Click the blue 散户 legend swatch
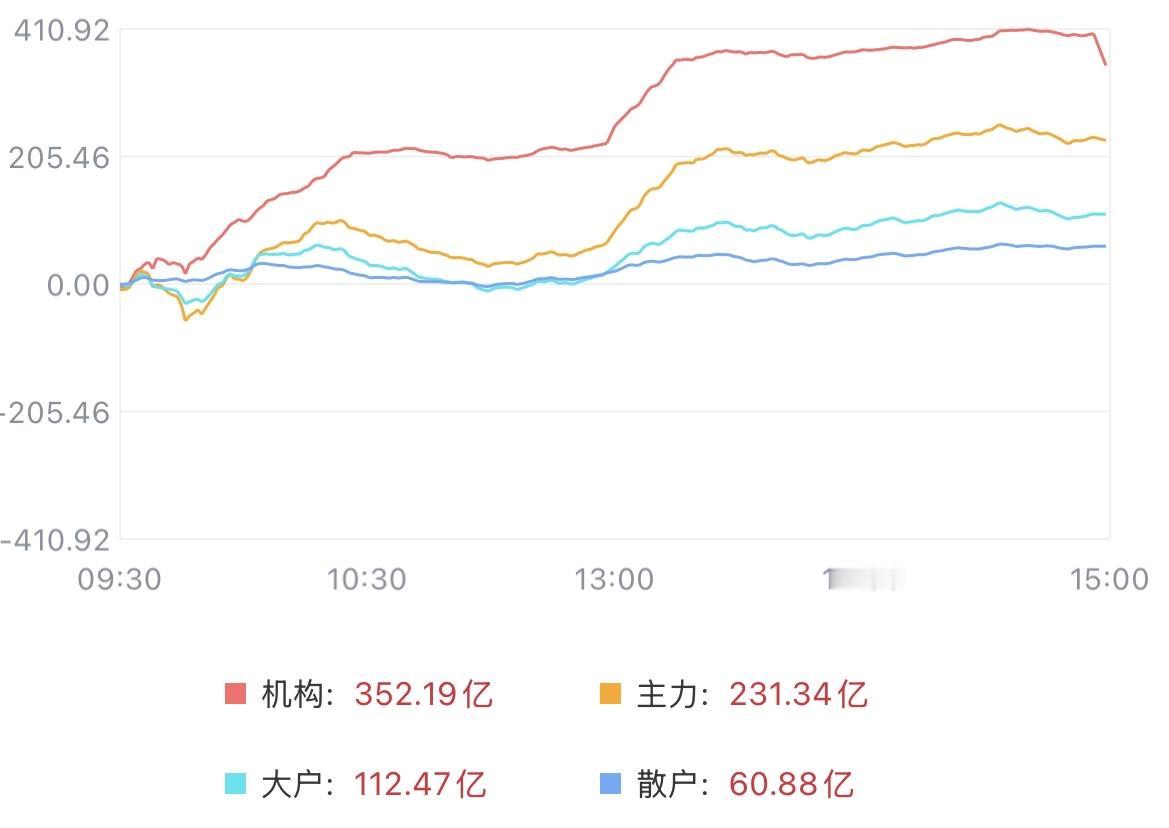The image size is (1169, 828). click(x=611, y=783)
